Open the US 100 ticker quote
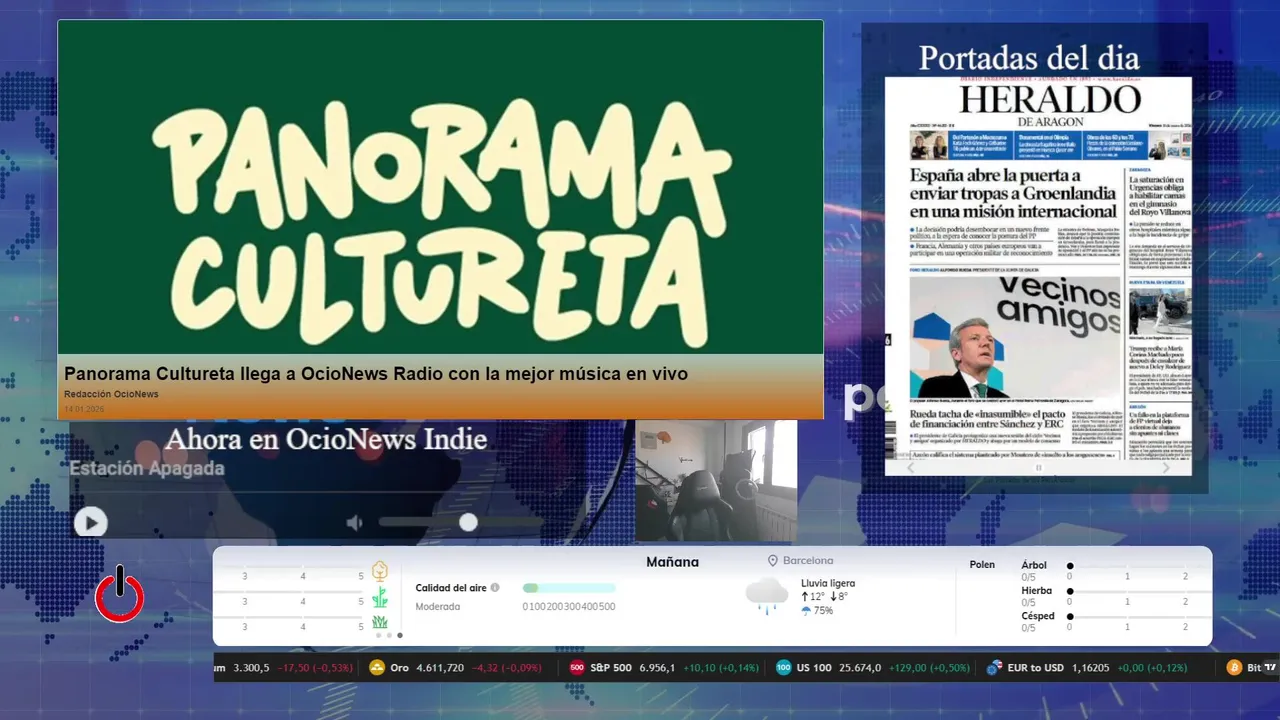This screenshot has width=1280, height=720. coord(872,668)
